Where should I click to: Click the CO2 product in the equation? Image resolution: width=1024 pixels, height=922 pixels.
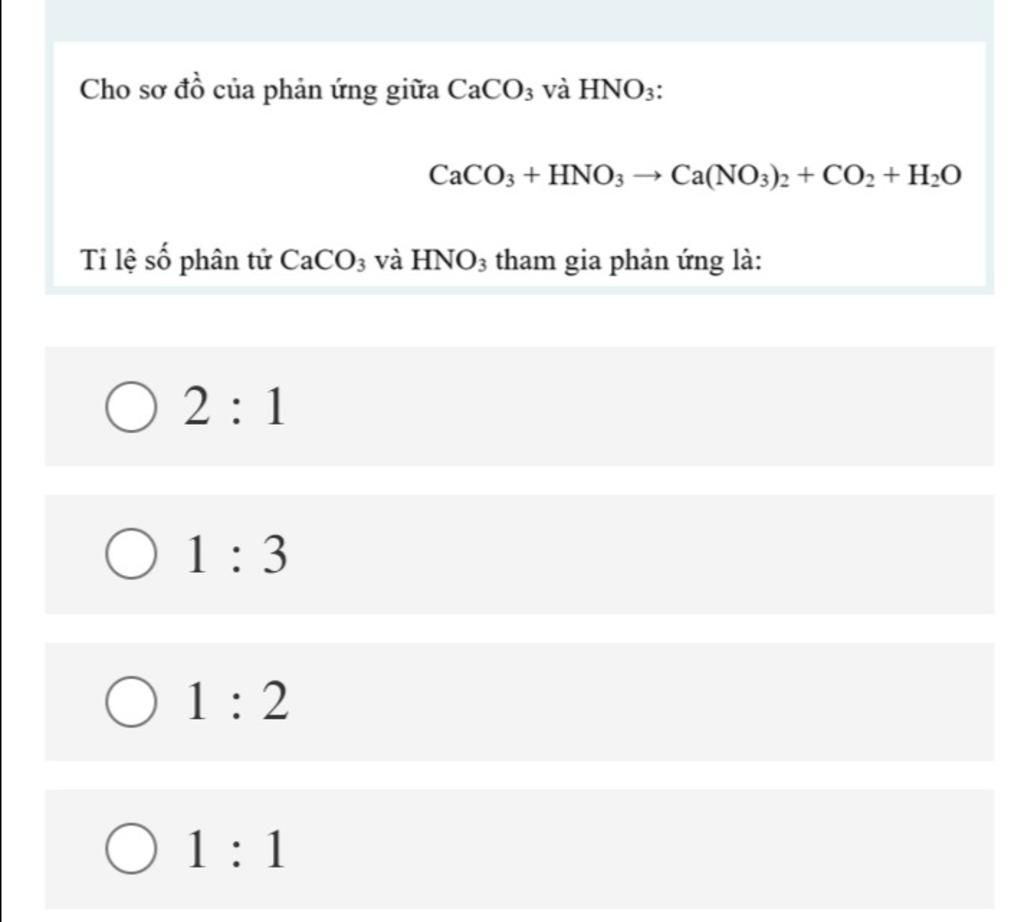[x=848, y=177]
